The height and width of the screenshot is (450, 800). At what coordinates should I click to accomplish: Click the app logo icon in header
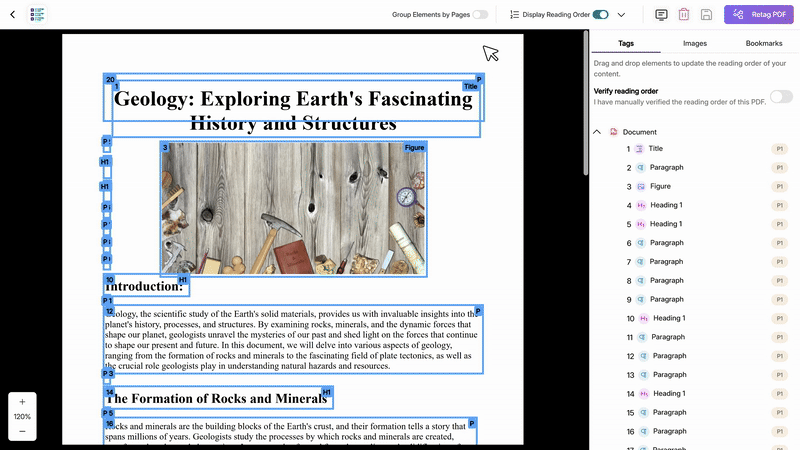(x=38, y=15)
